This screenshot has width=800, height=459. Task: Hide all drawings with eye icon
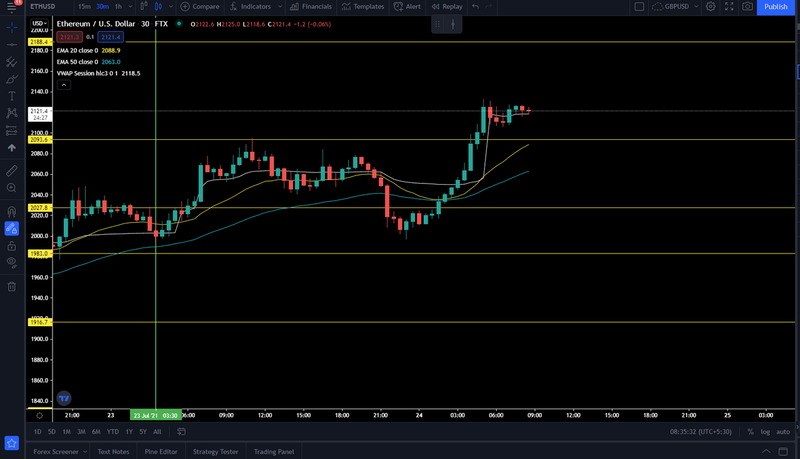[x=12, y=263]
